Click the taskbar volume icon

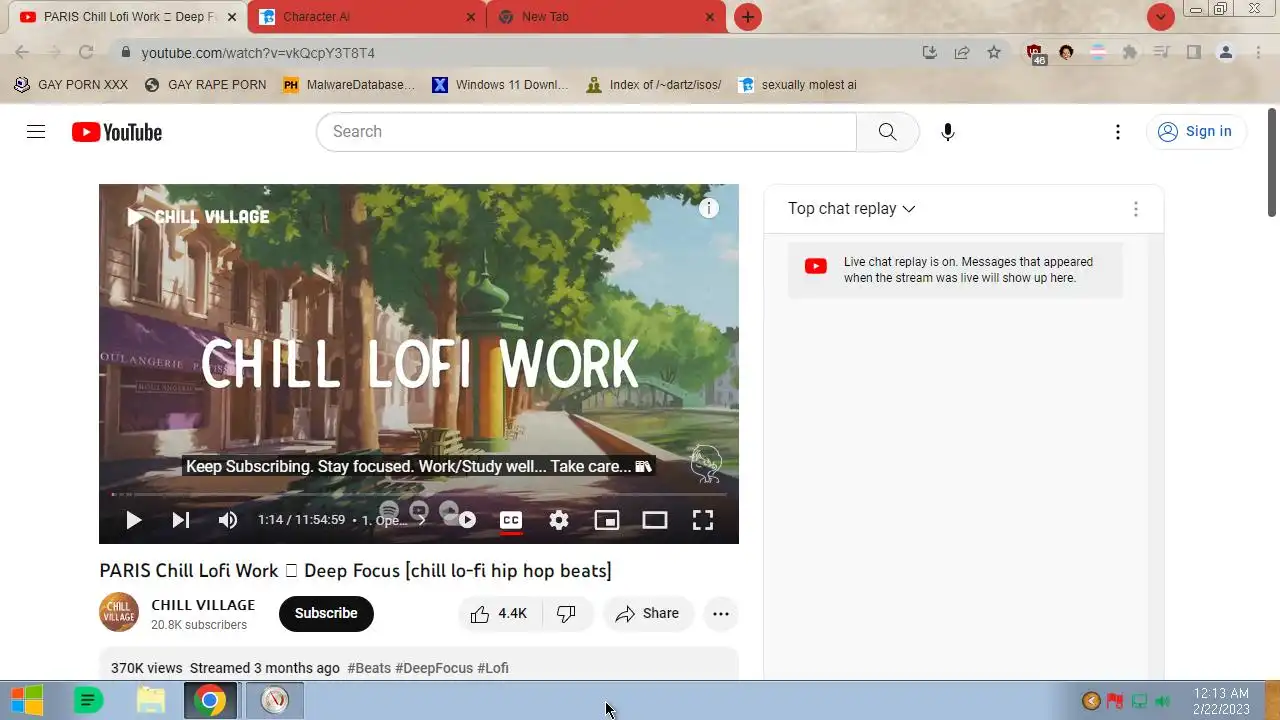coord(1162,701)
